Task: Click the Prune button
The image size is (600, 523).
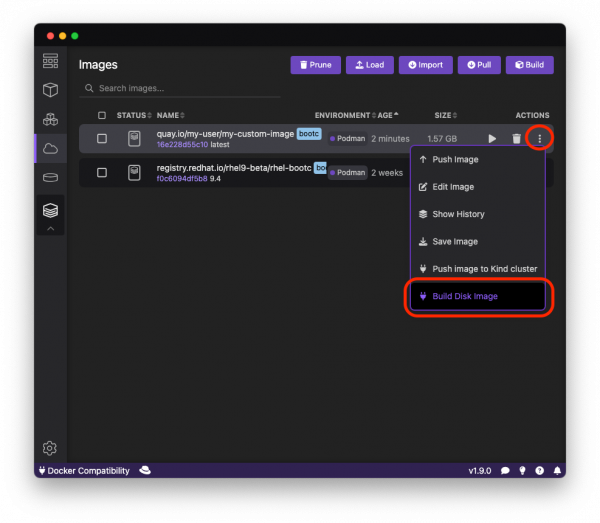Action: click(315, 65)
